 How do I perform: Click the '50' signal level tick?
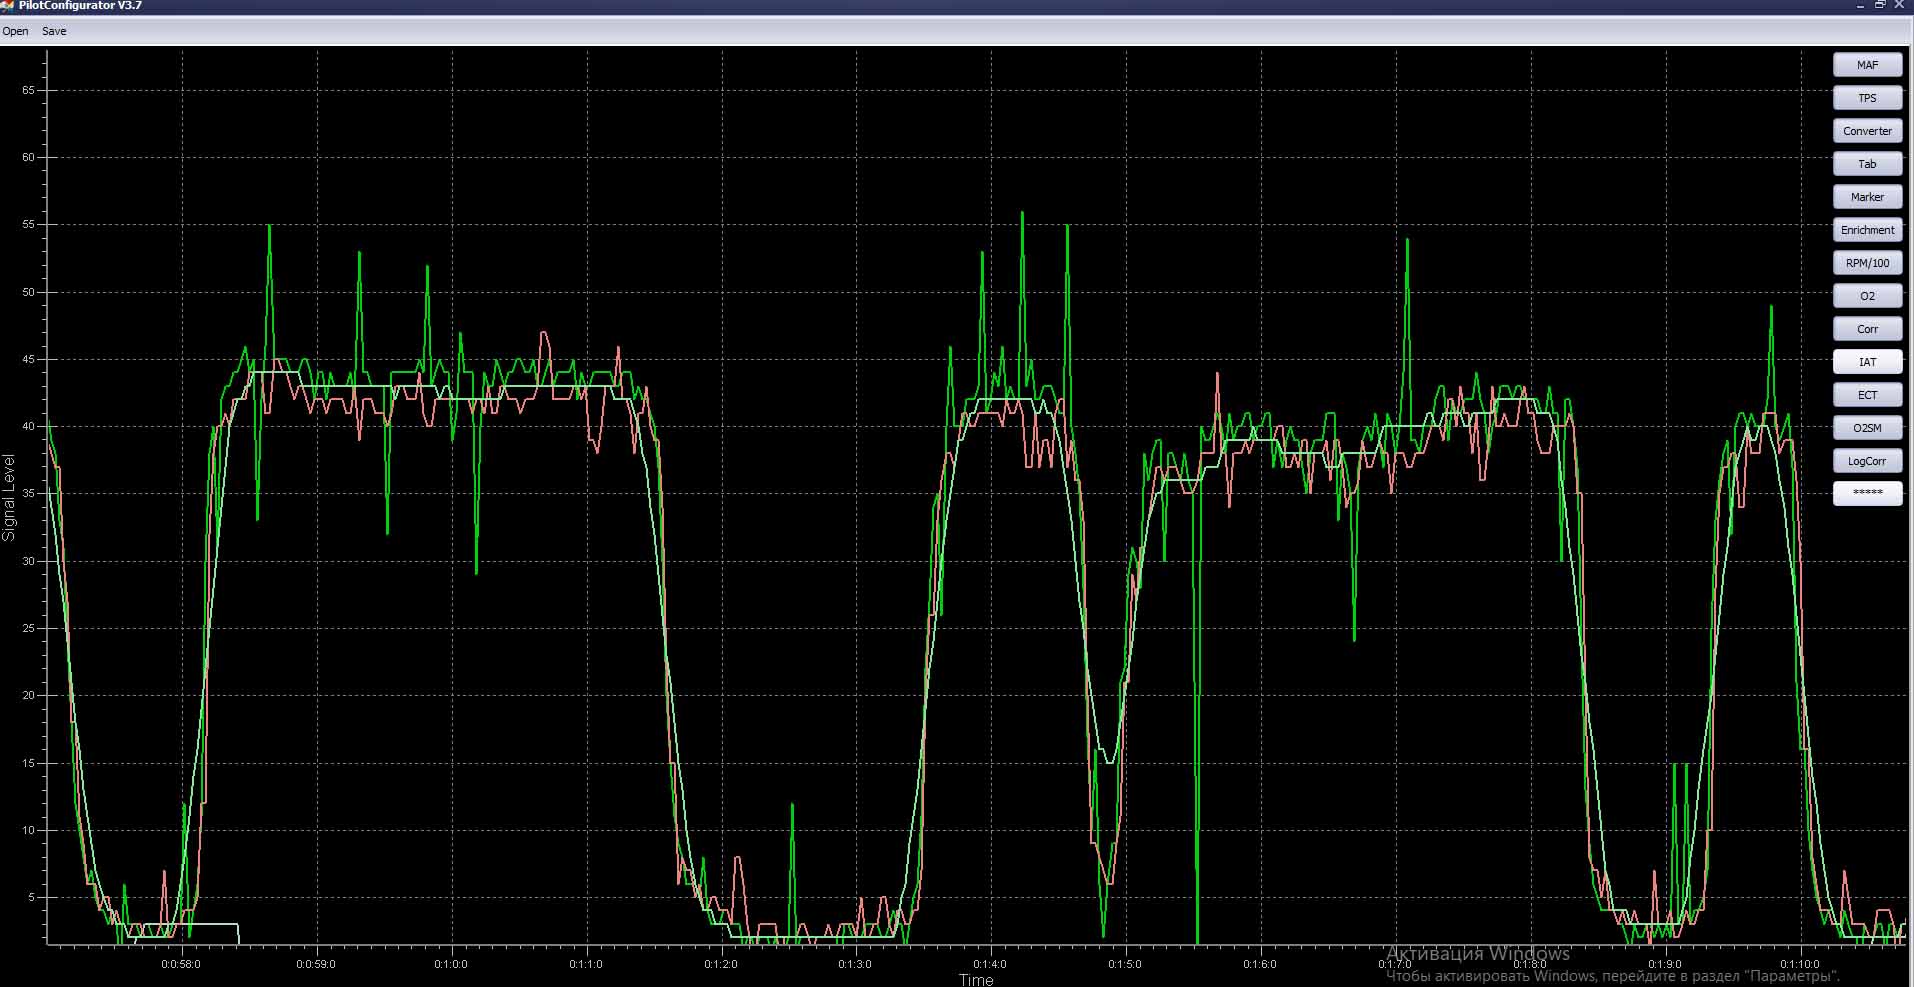(x=28, y=292)
